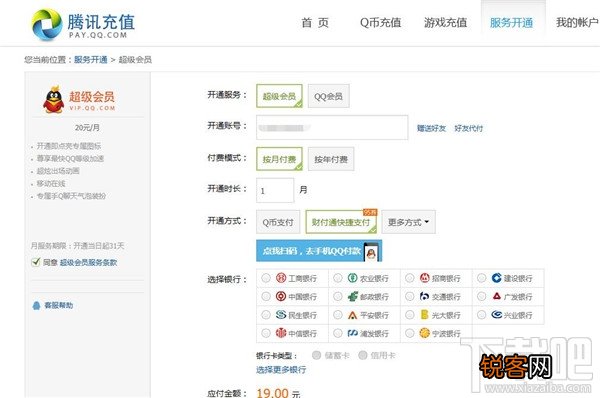Image resolution: width=600 pixels, height=398 pixels.
Task: Focus the 开通时长 months input field
Action: point(275,190)
